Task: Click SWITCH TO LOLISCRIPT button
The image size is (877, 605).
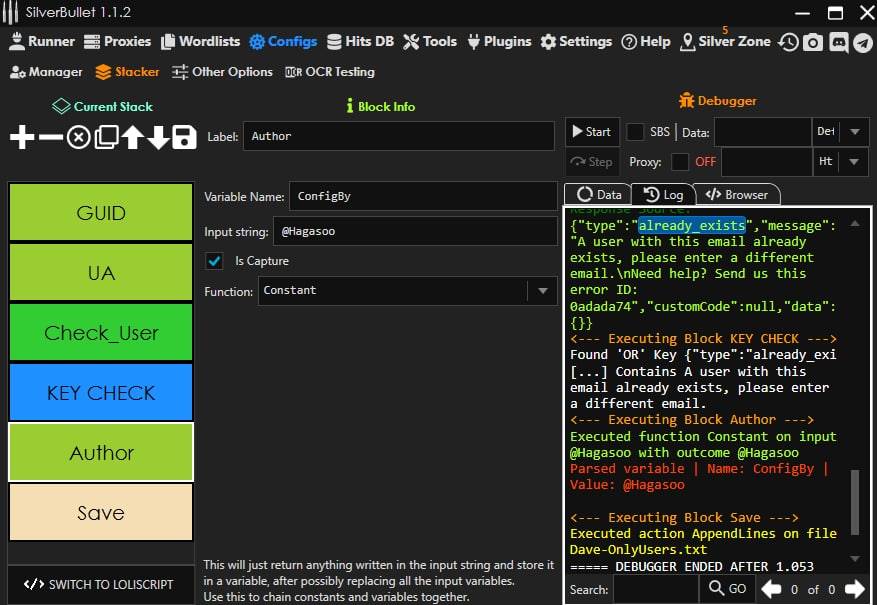Action: (x=98, y=585)
